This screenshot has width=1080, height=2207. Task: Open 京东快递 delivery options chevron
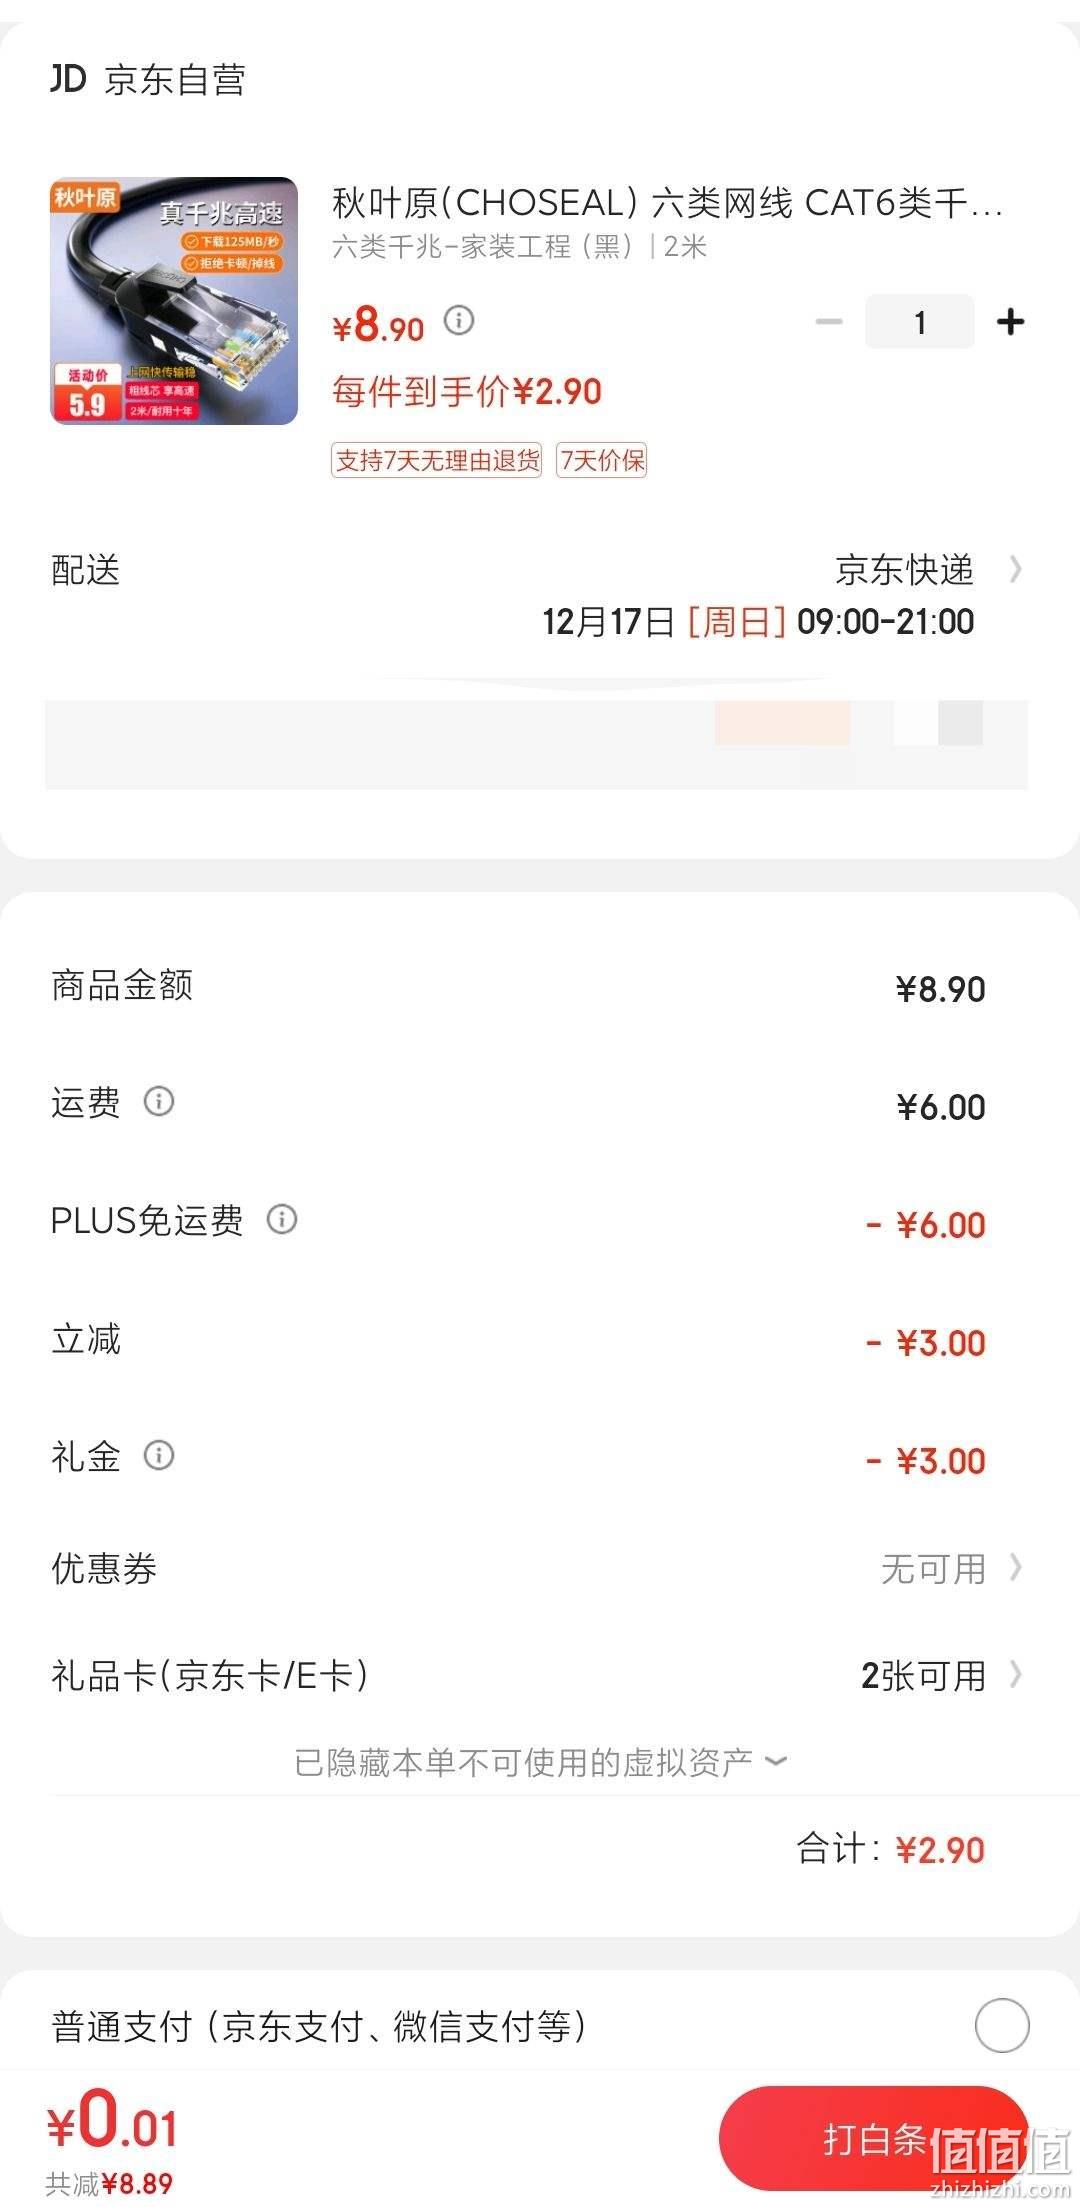(1016, 569)
